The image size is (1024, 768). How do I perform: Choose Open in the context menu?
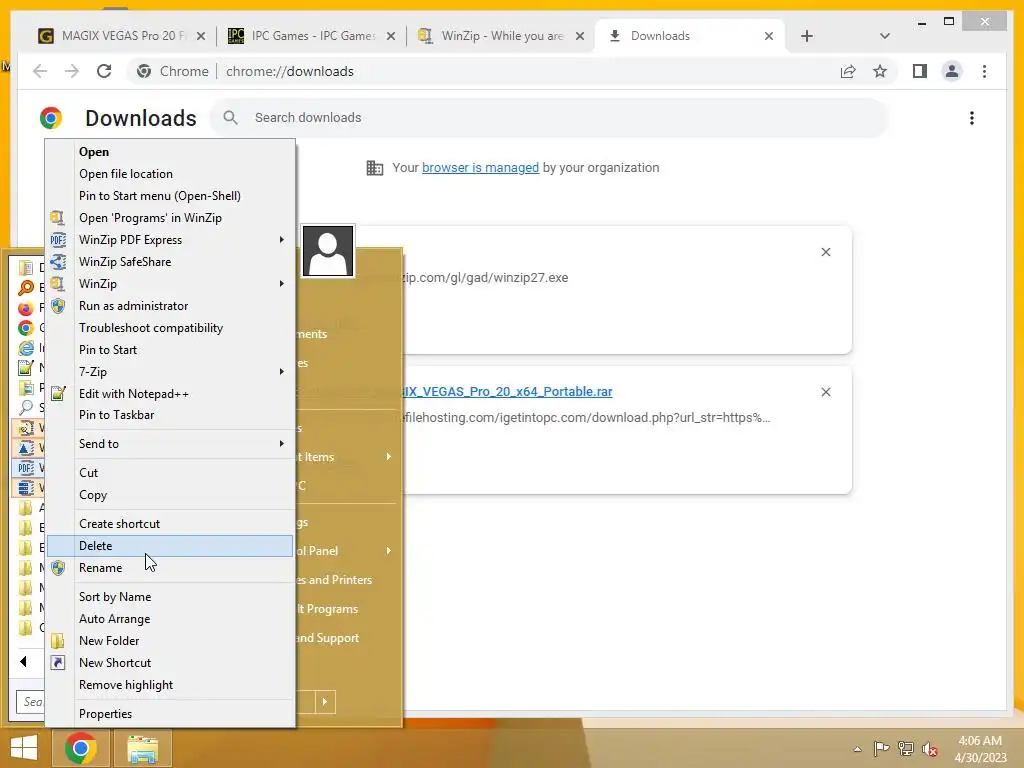pos(170,152)
